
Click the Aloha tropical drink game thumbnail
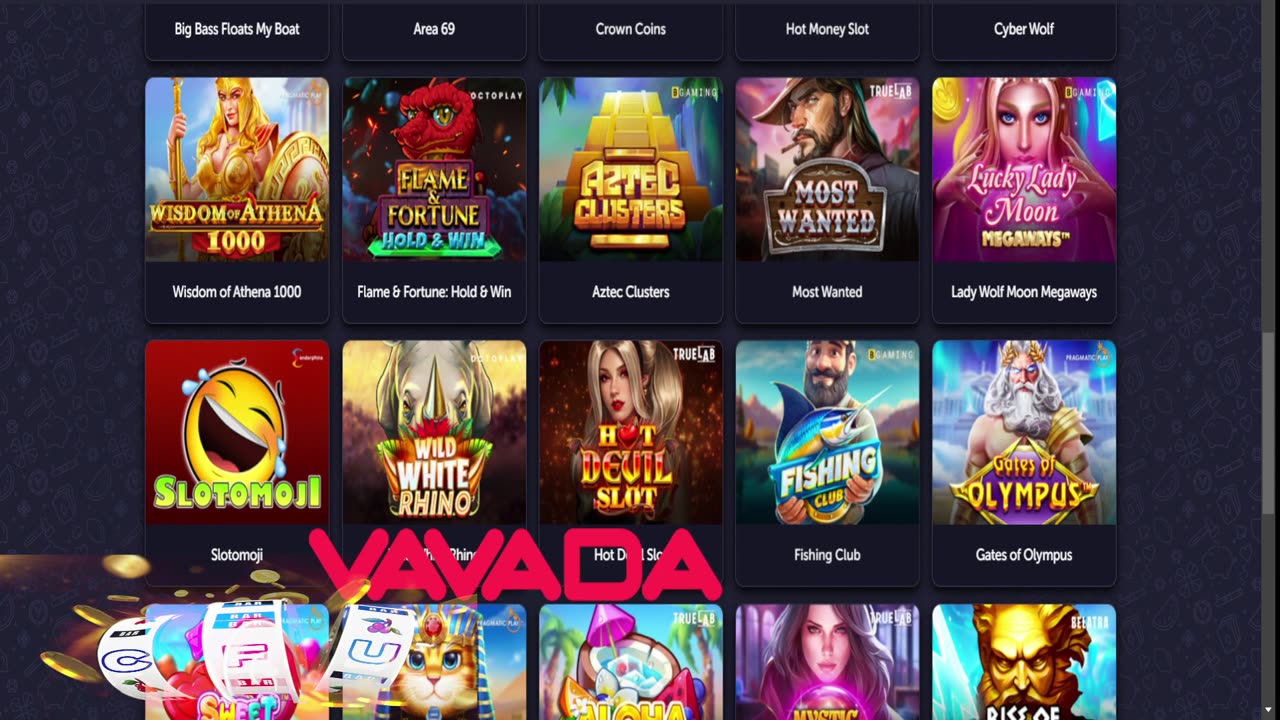pos(630,662)
